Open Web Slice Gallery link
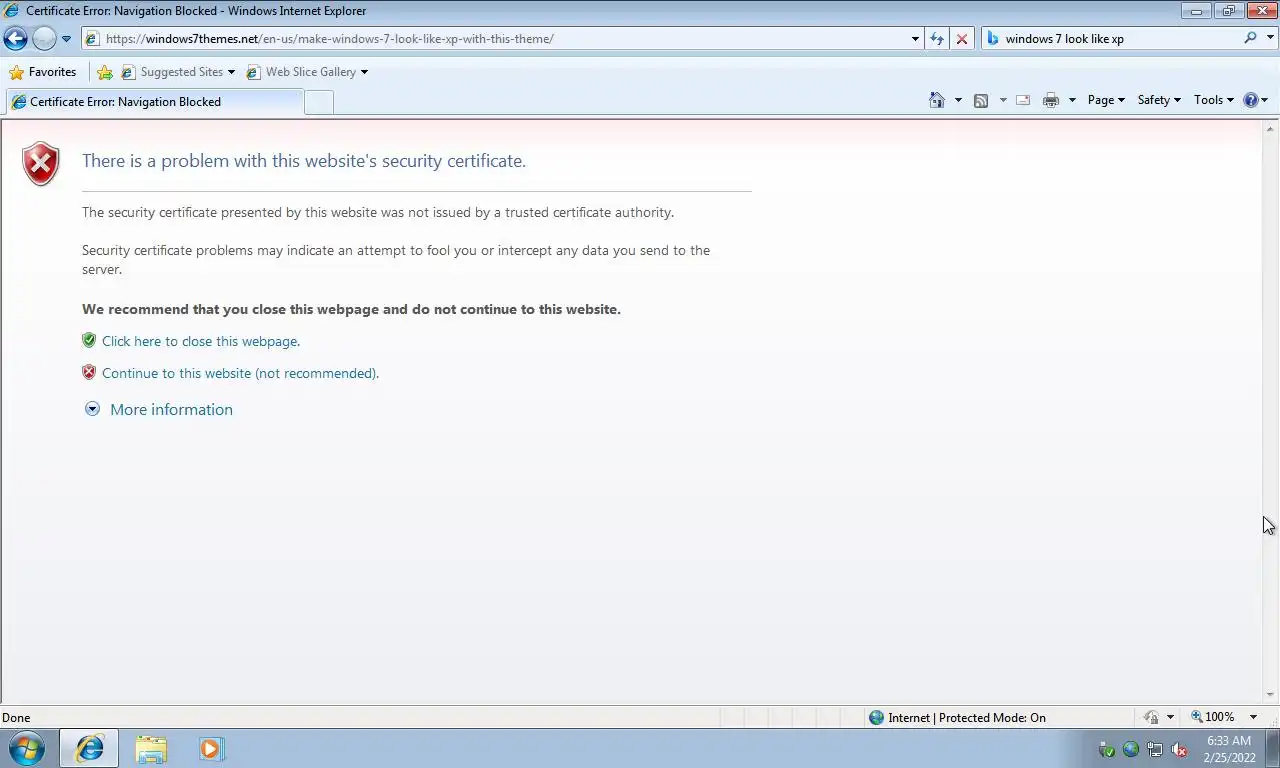The height and width of the screenshot is (768, 1280). coord(301,72)
